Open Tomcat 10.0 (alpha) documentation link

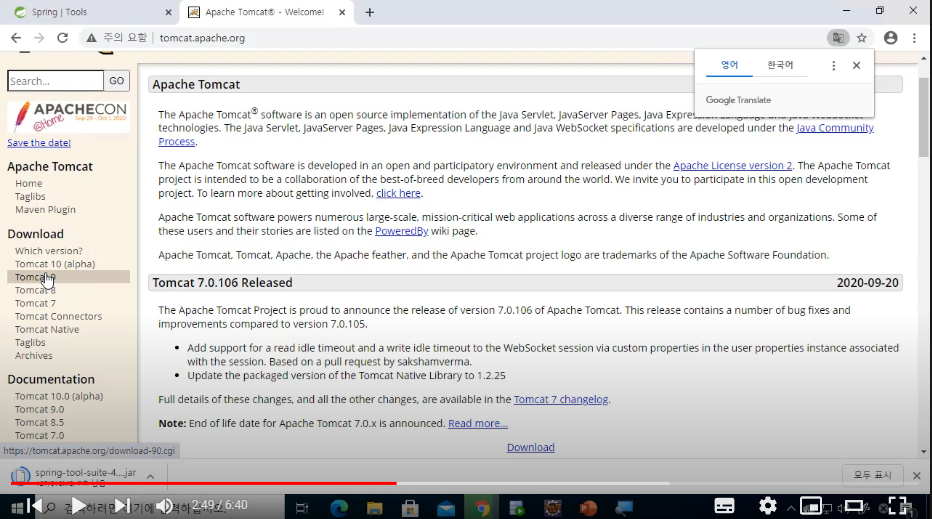59,396
